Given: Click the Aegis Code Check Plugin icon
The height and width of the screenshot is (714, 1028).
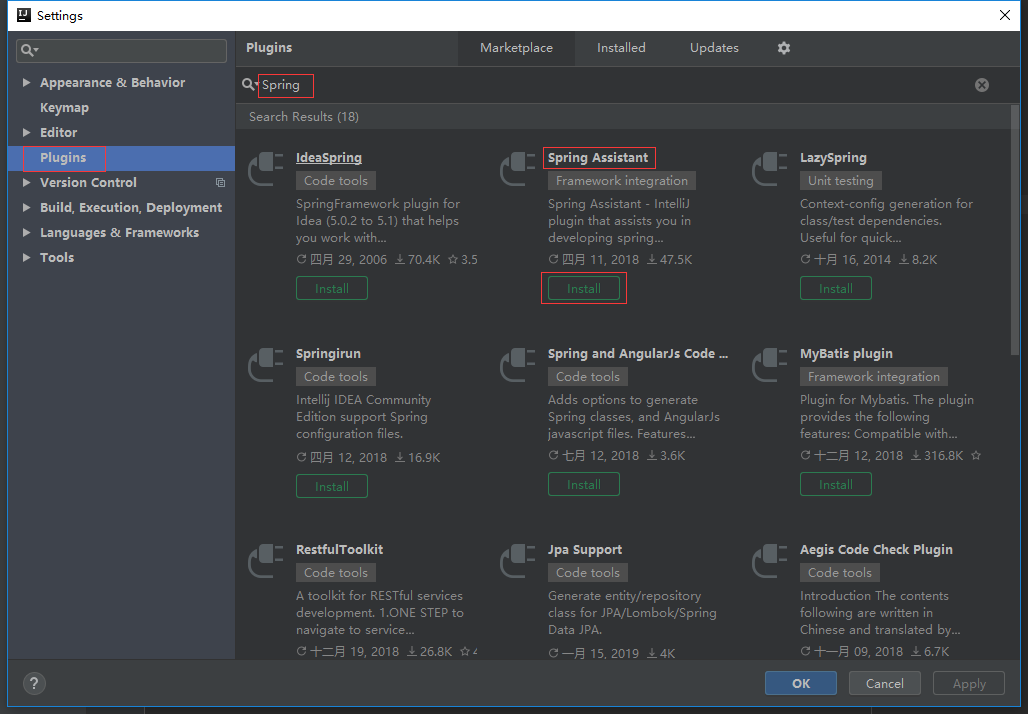Looking at the screenshot, I should point(770,560).
